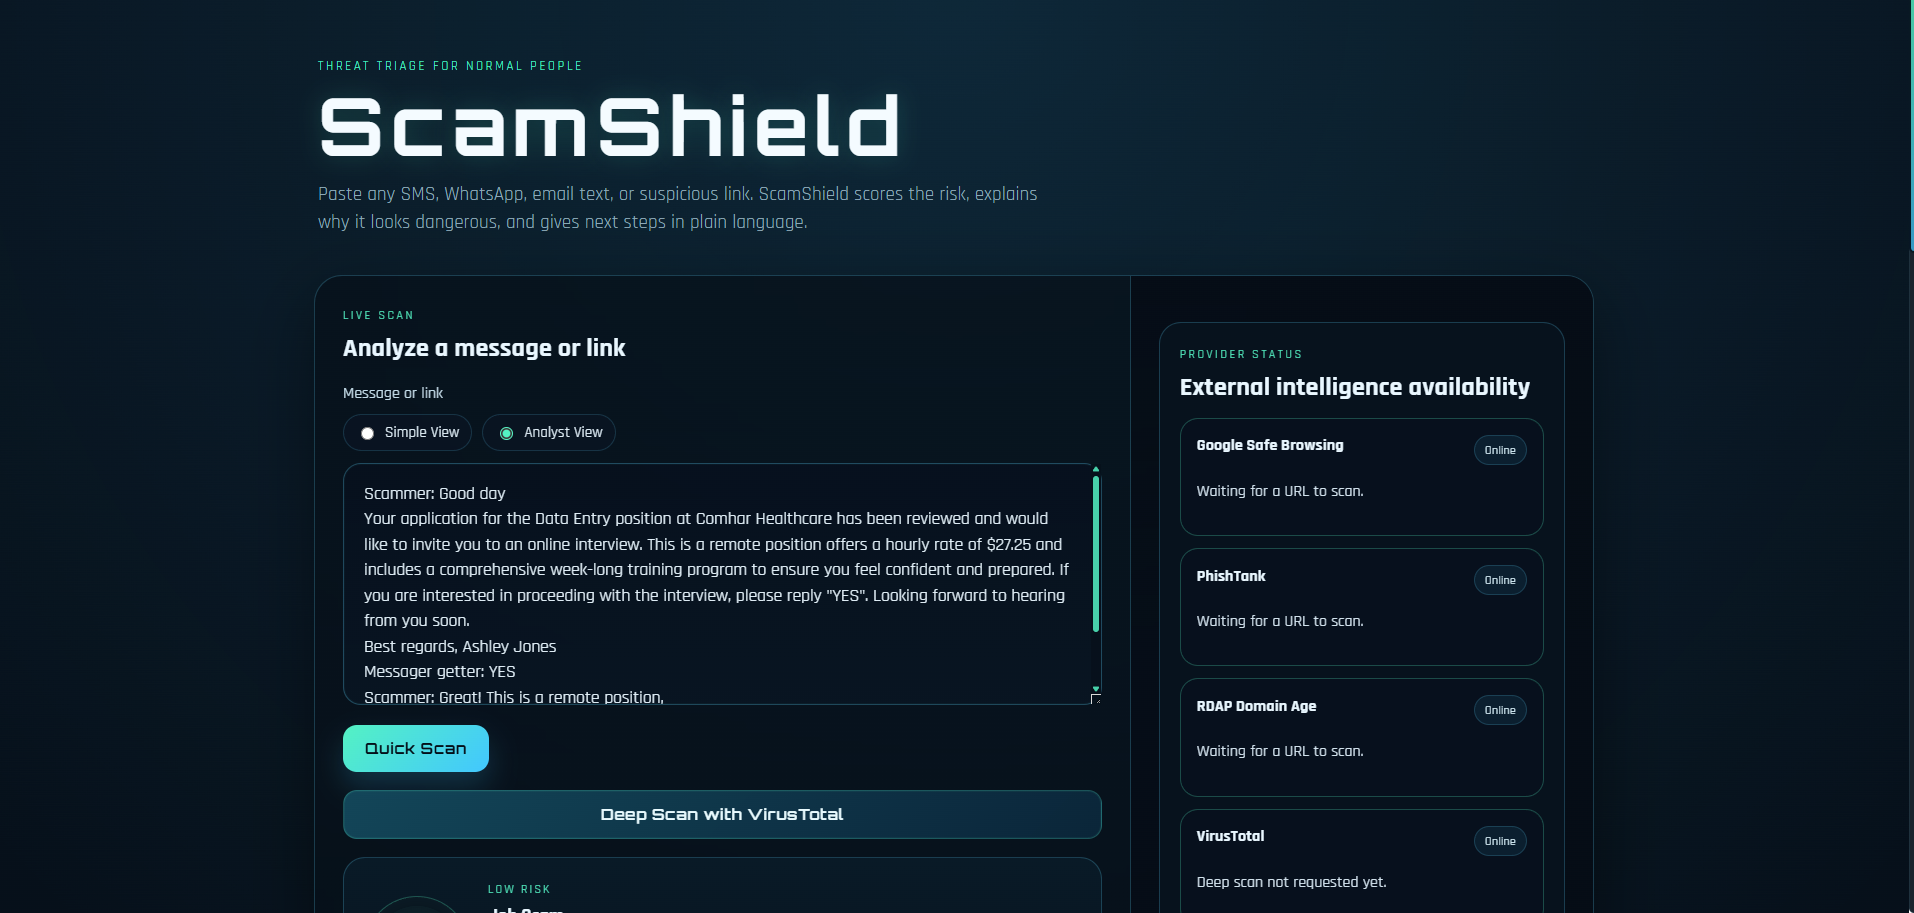
Task: Click the PROVIDER STATUS panel label
Action: tap(1241, 354)
